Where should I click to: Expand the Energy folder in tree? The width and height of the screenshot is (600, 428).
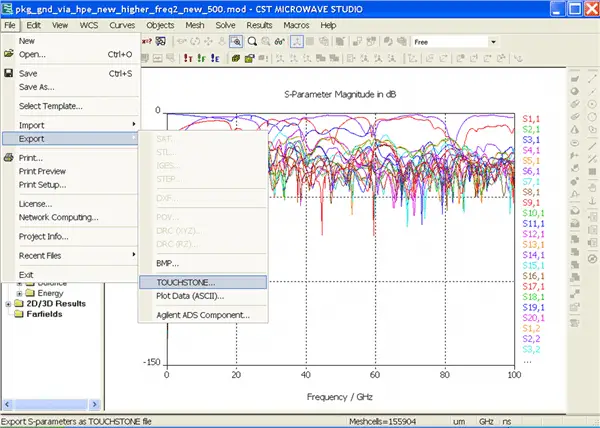(19, 293)
